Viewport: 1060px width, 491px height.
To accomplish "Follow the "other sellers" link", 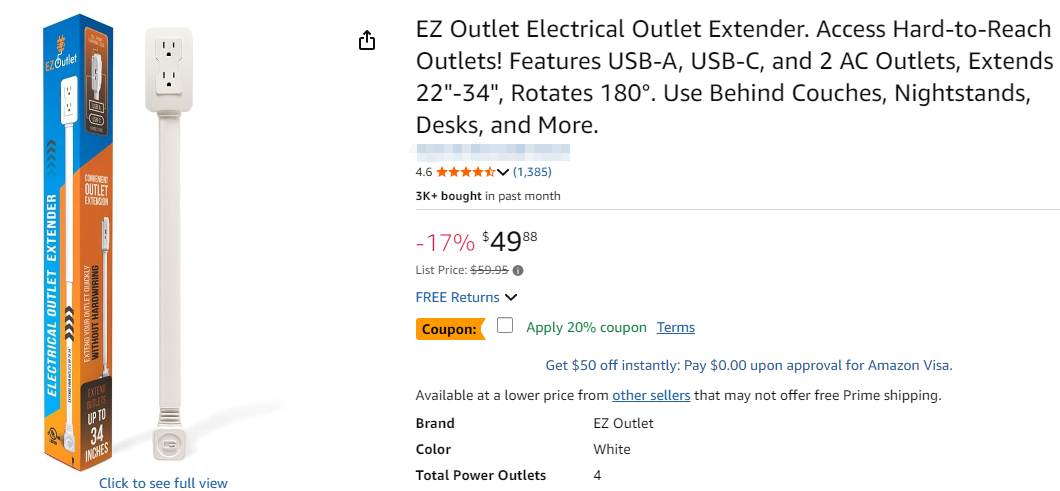I will (651, 395).
